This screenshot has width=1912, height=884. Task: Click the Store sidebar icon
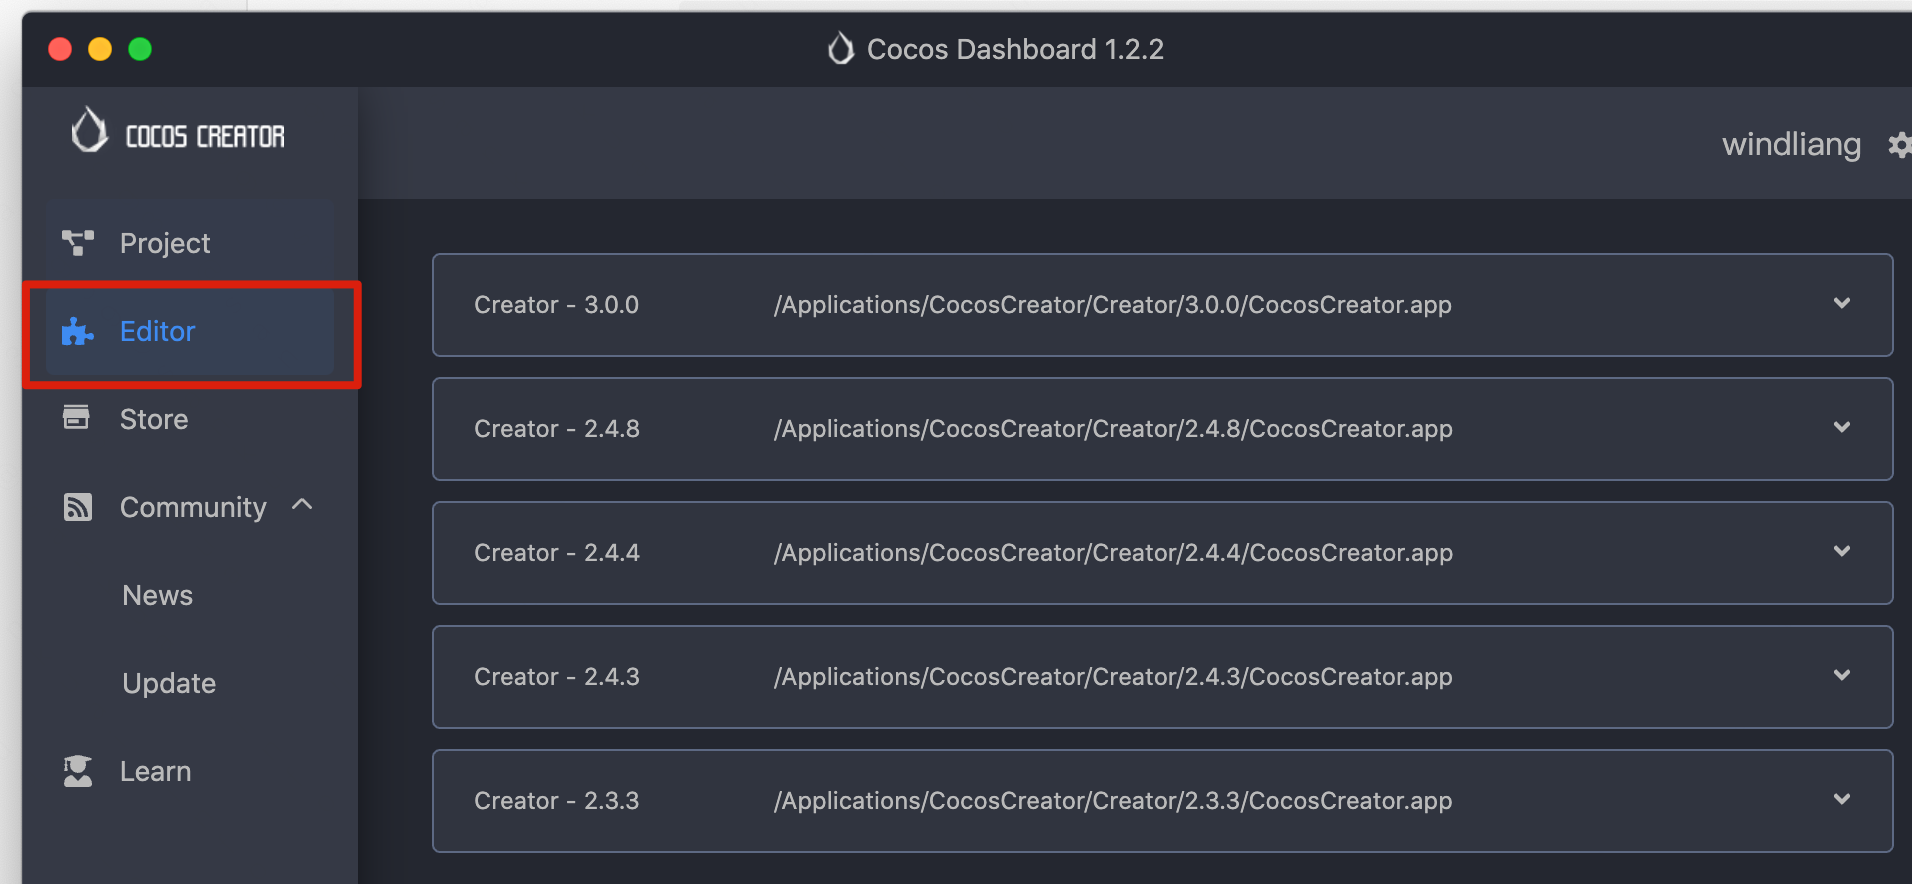click(76, 417)
